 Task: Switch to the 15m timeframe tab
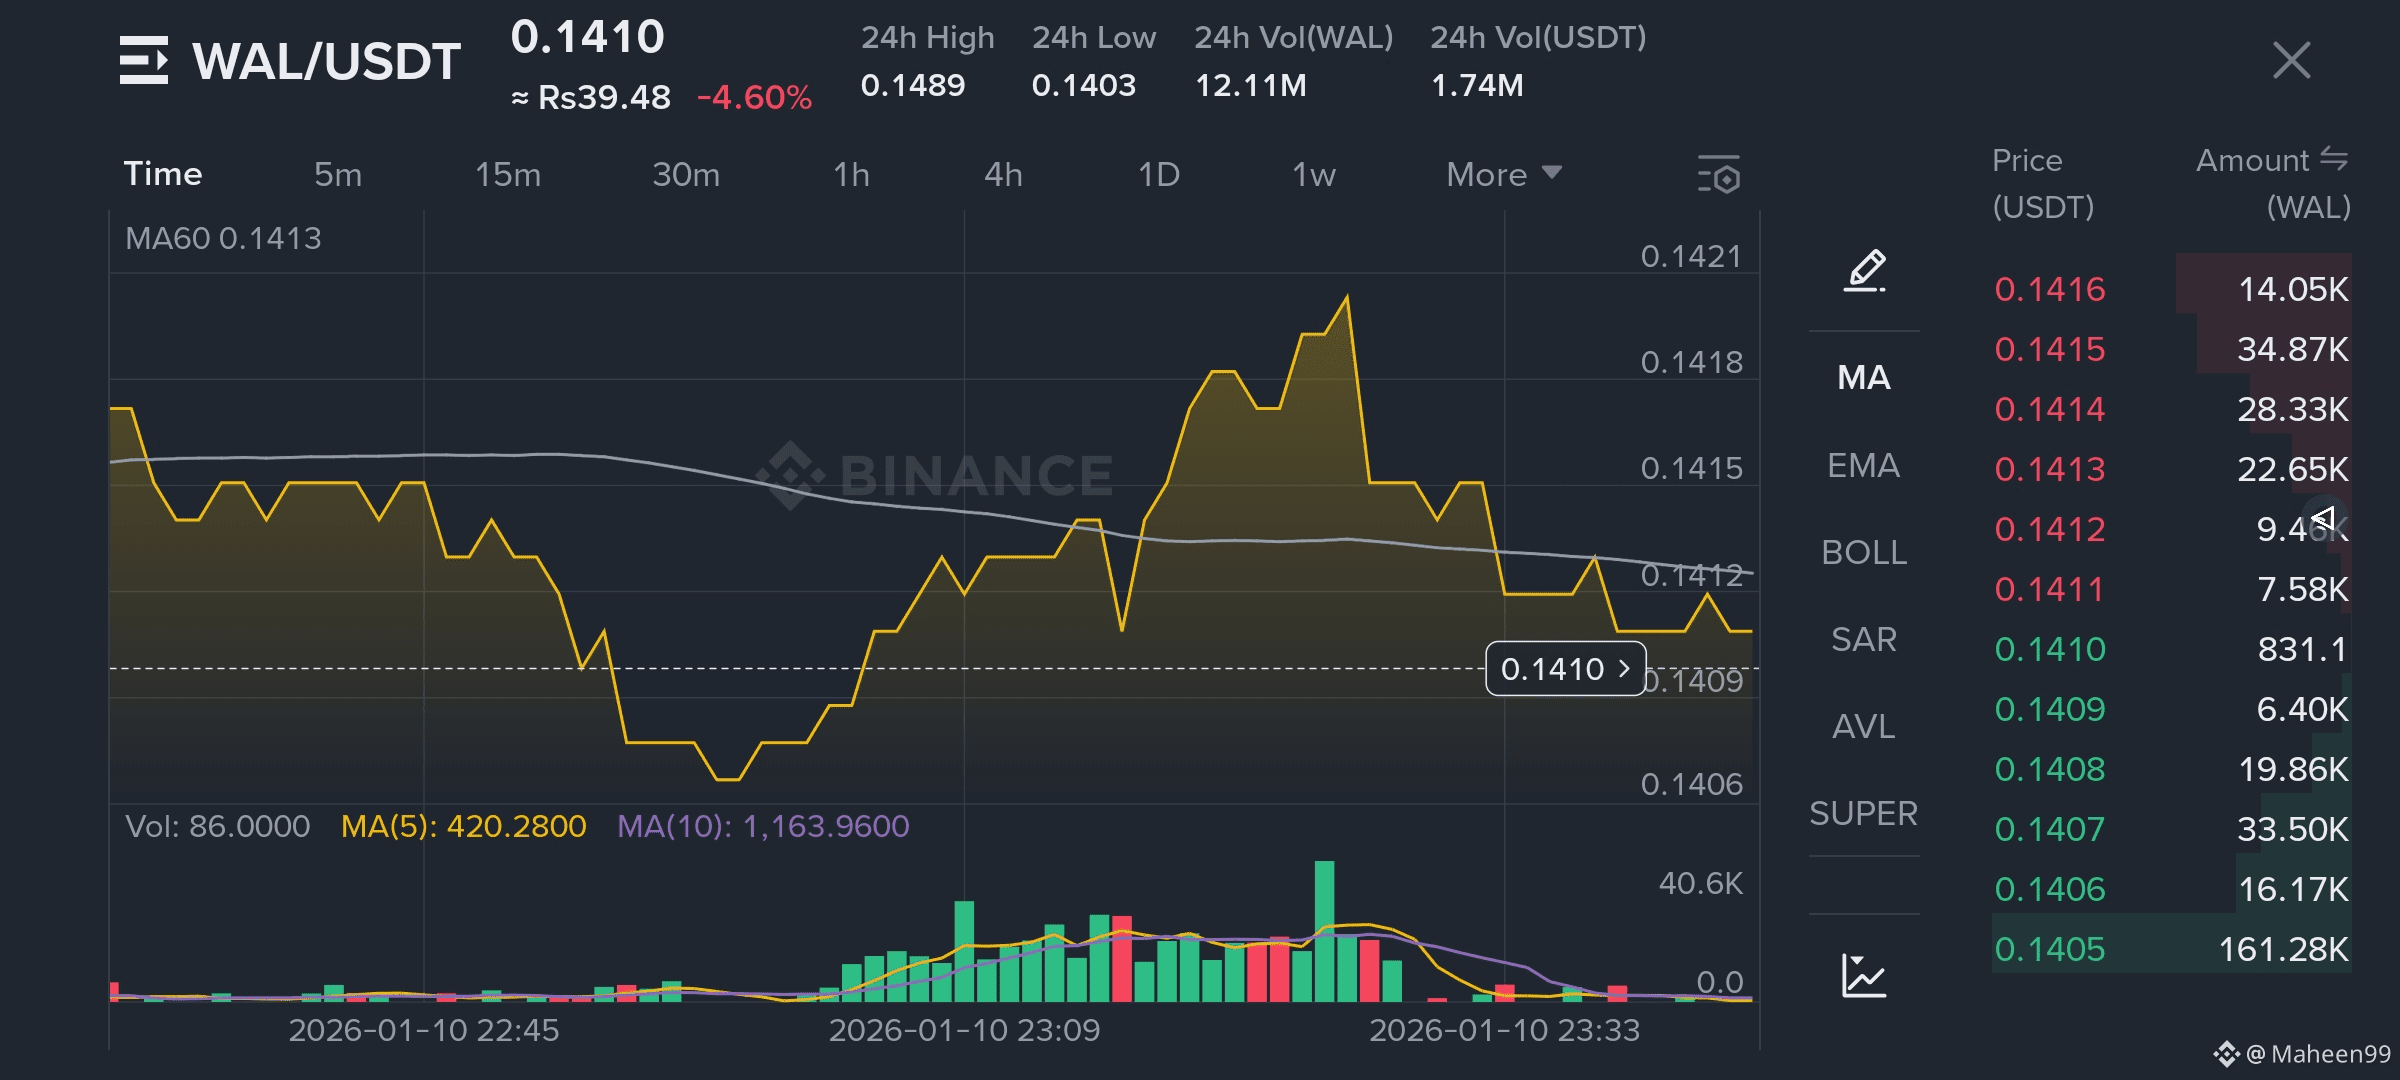point(507,175)
